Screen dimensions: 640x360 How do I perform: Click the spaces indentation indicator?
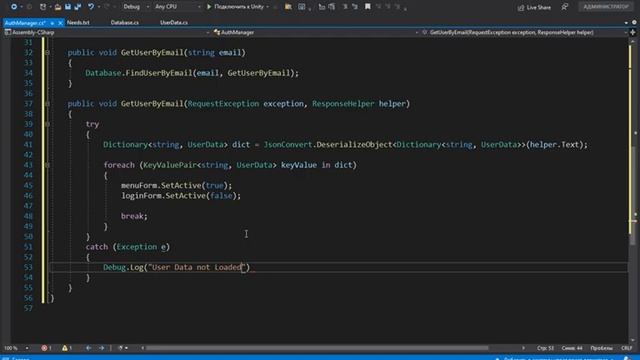pos(602,348)
